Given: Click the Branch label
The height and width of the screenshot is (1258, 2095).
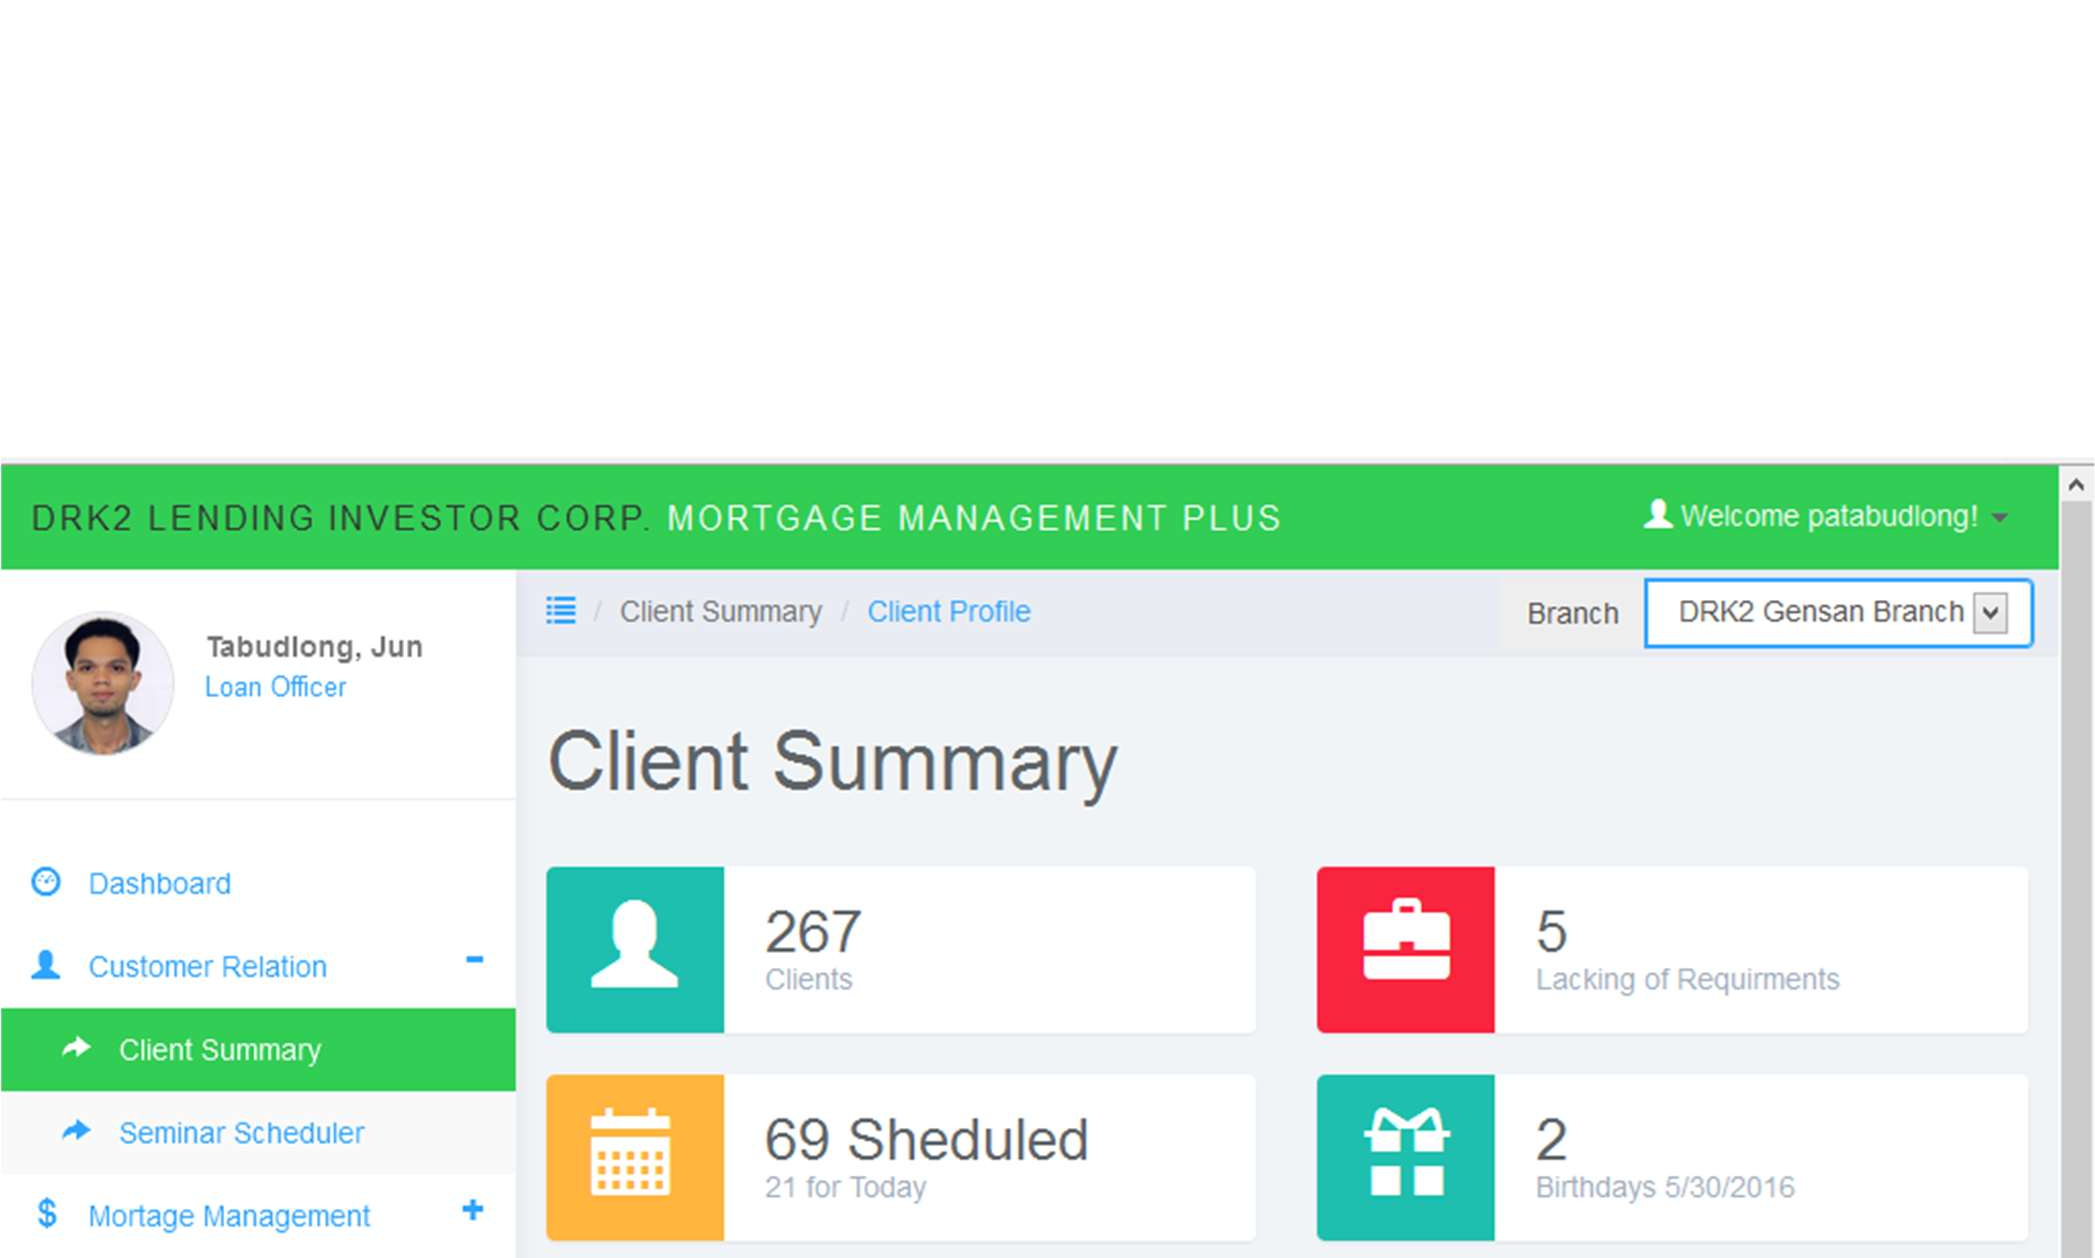Looking at the screenshot, I should click(1572, 613).
